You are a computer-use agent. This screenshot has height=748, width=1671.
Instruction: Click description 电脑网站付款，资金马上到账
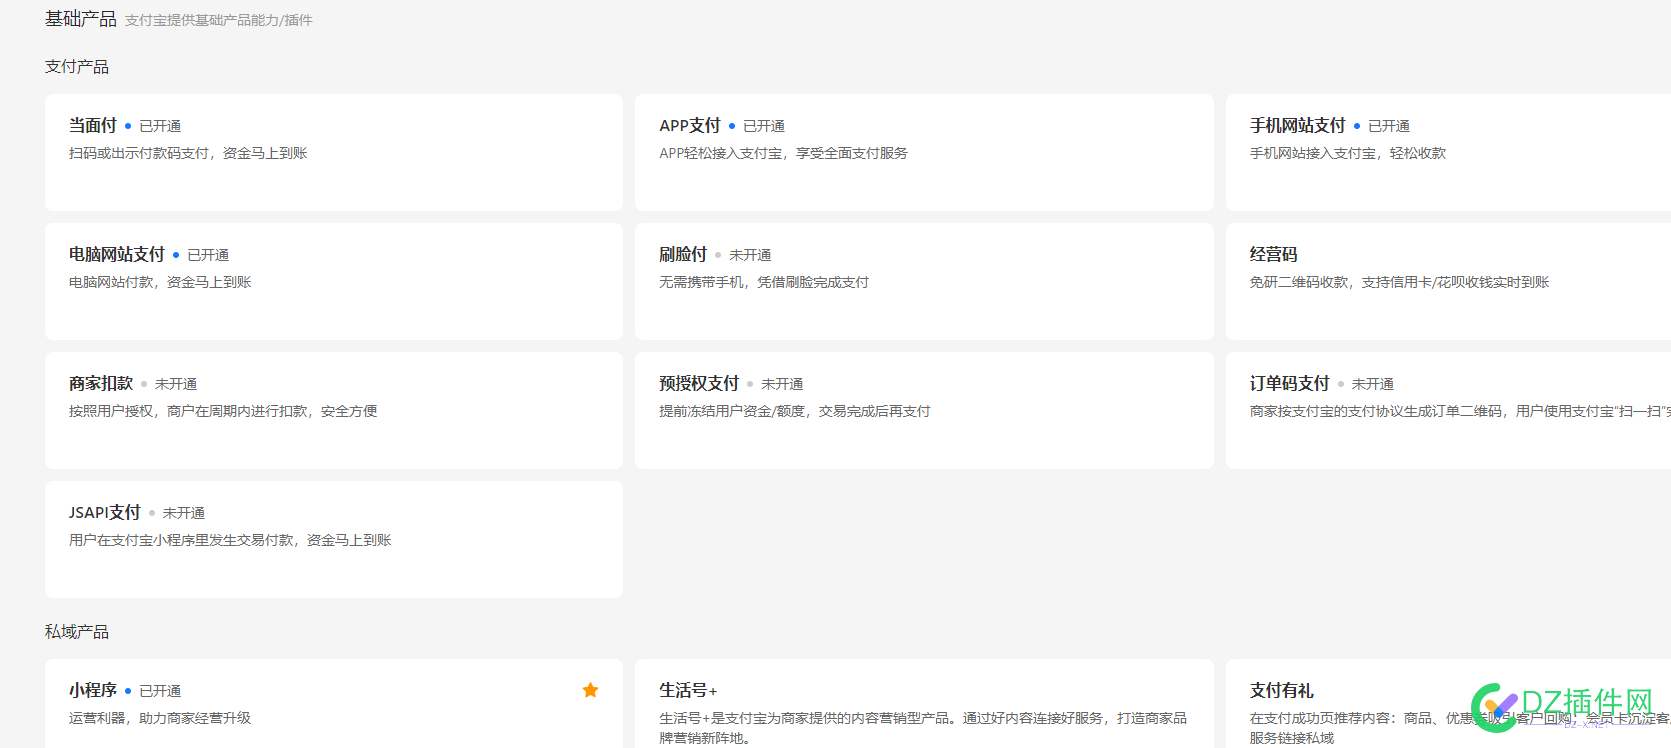160,282
